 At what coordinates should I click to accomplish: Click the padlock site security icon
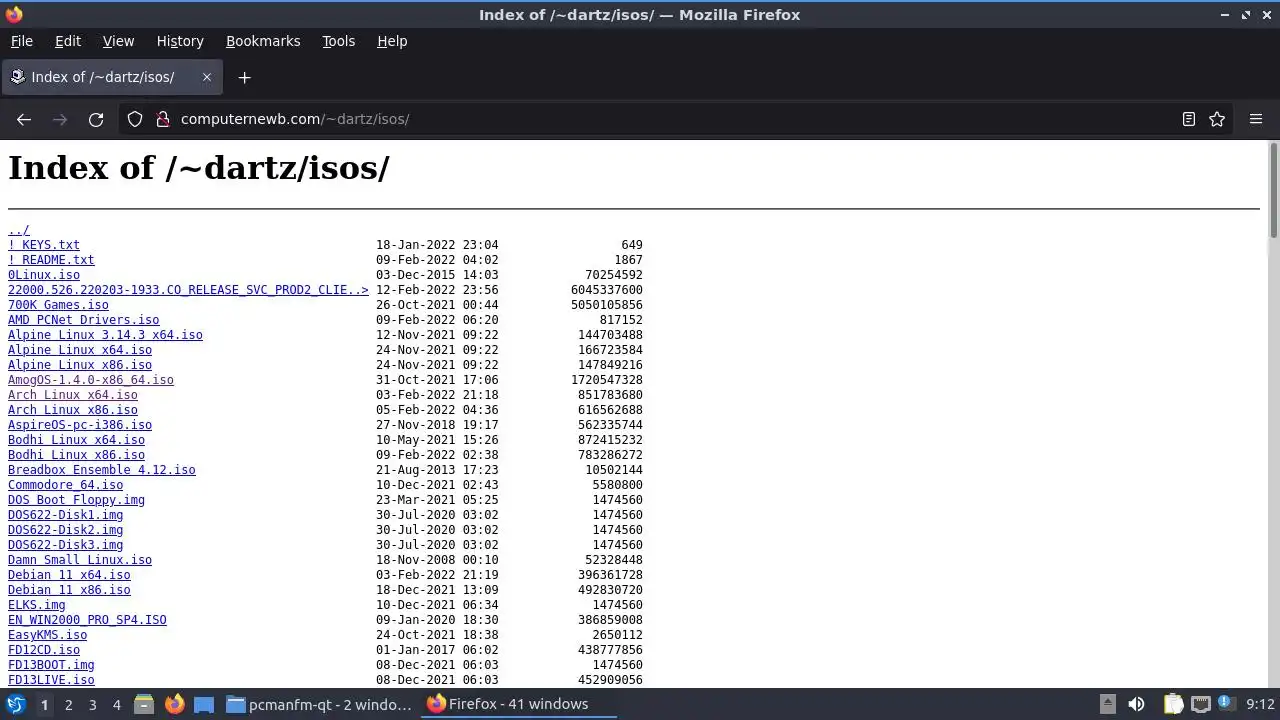coord(163,119)
